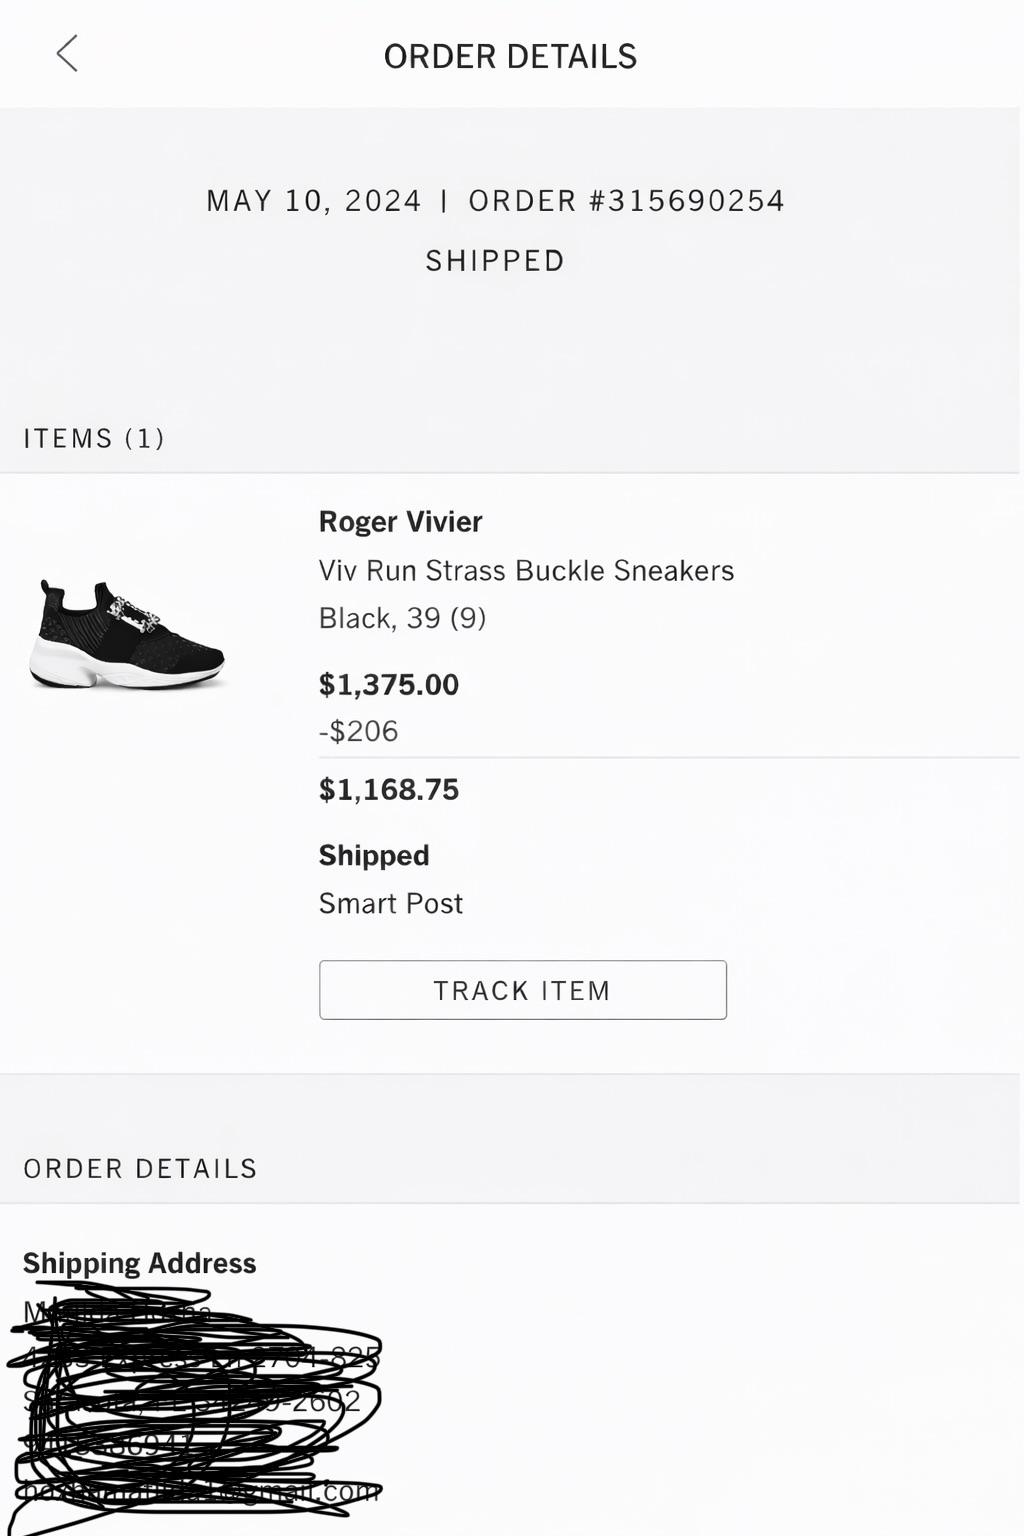This screenshot has width=1024, height=1536.
Task: Click the final price $1,168.75
Action: coord(388,790)
